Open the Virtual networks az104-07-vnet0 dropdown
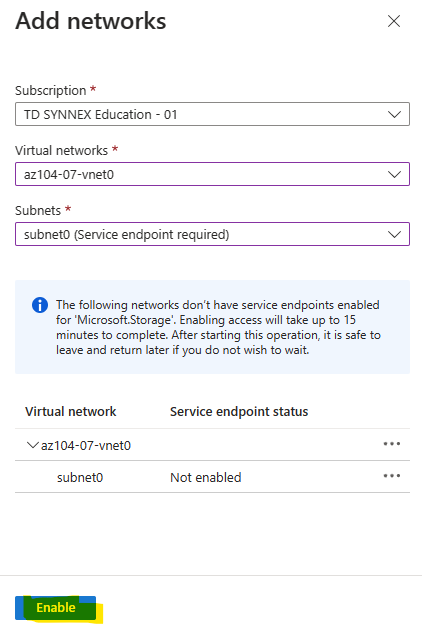The width and height of the screenshot is (422, 628). coord(212,174)
